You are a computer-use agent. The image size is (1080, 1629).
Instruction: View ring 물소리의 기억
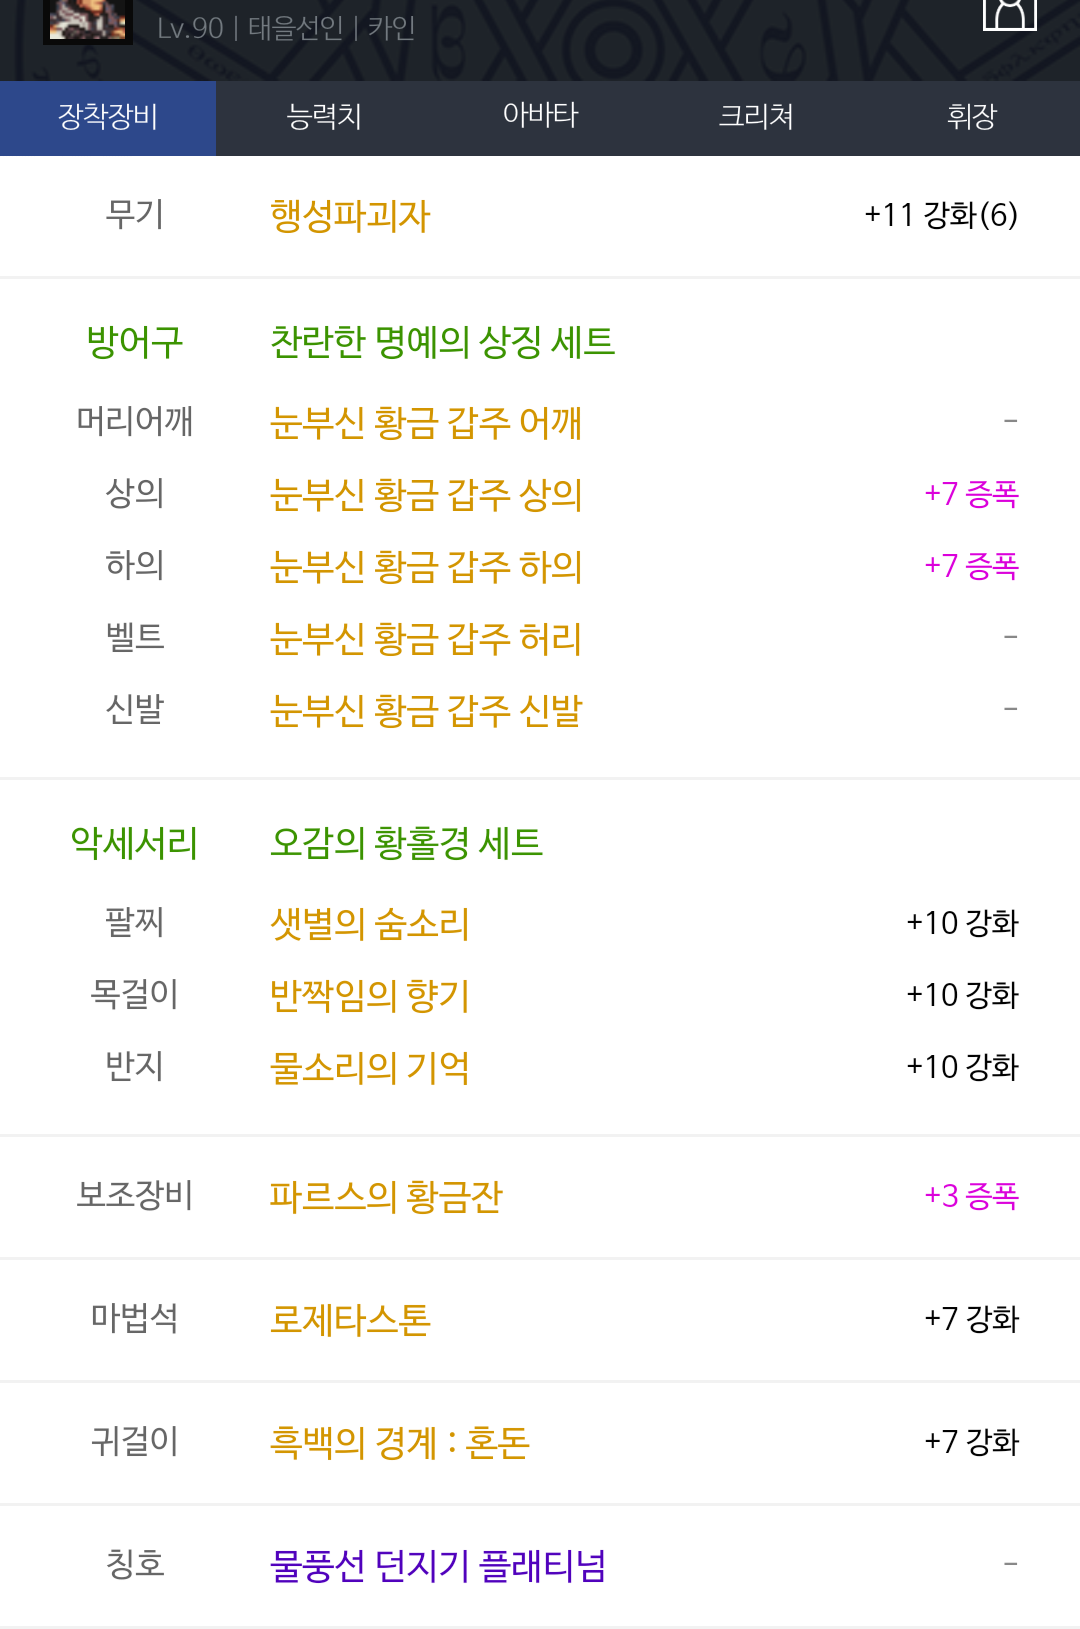point(369,1067)
